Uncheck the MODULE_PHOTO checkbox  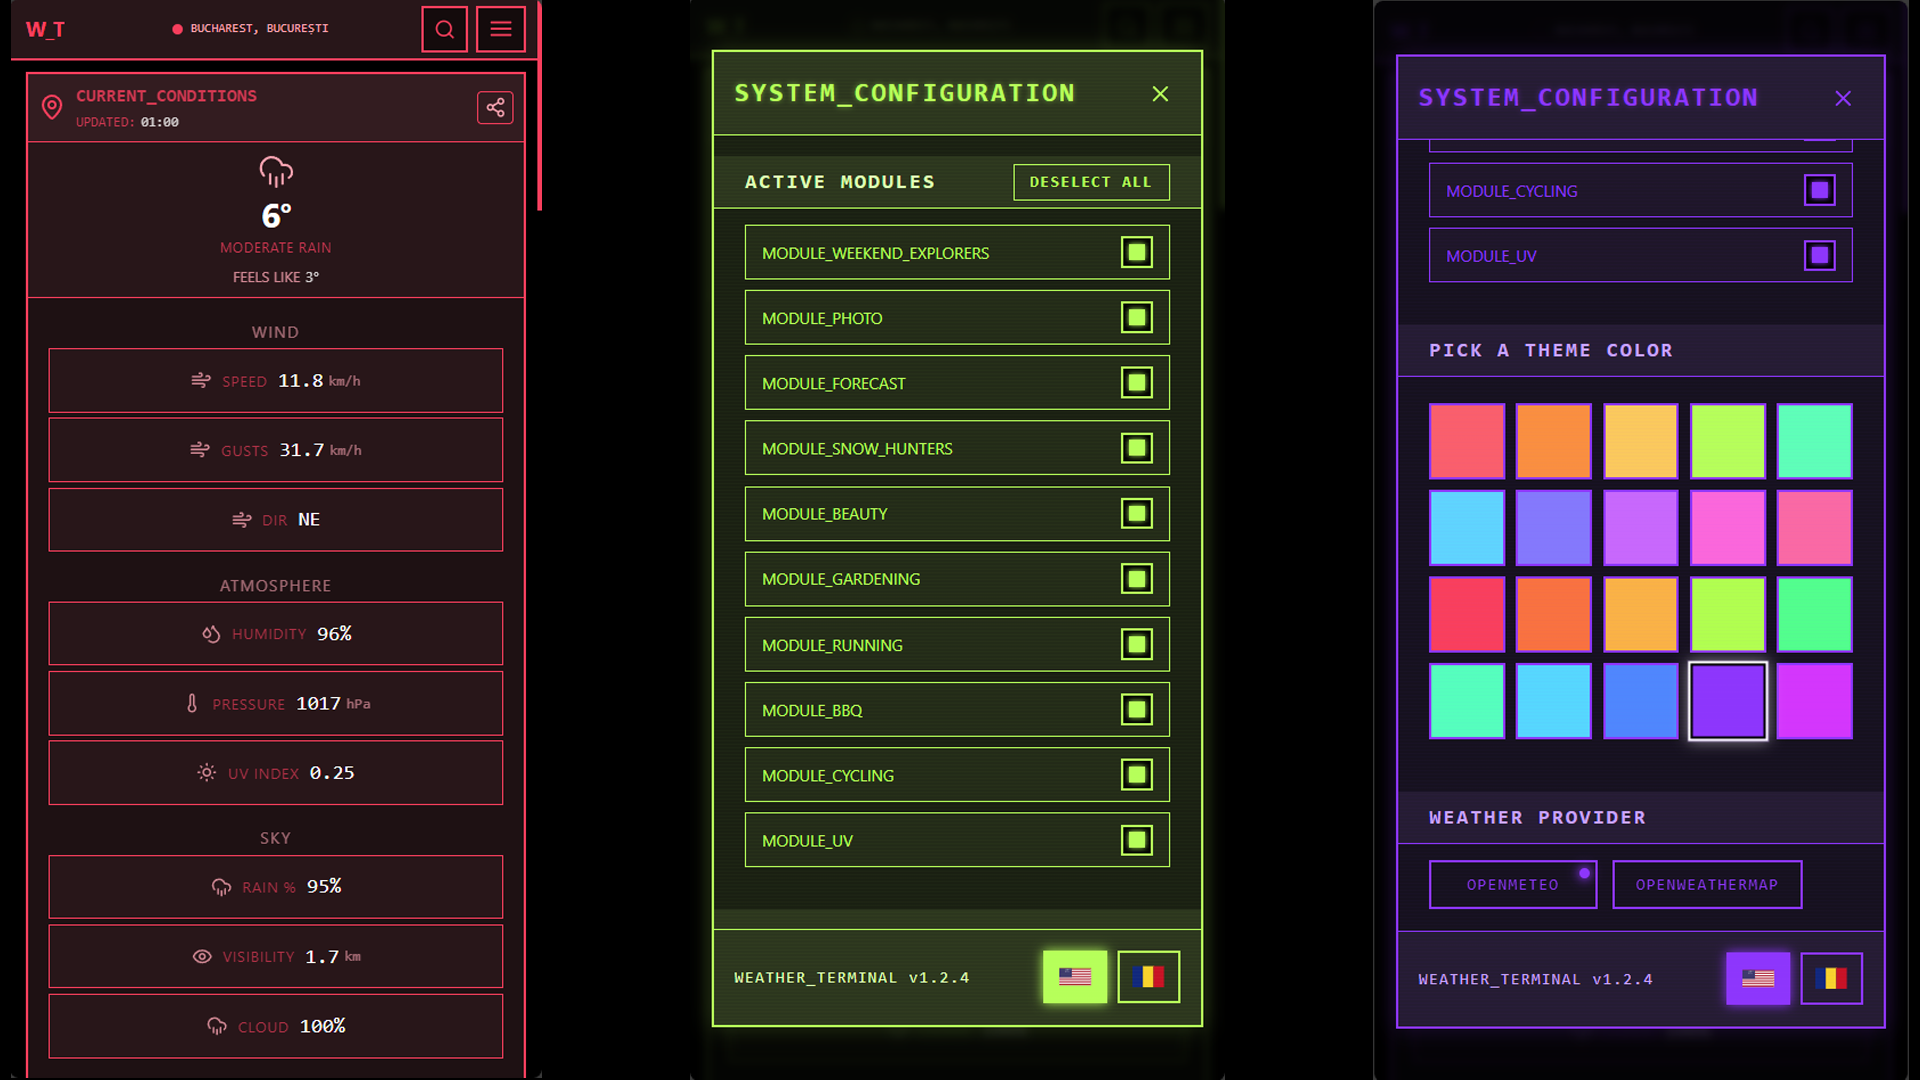(1136, 317)
